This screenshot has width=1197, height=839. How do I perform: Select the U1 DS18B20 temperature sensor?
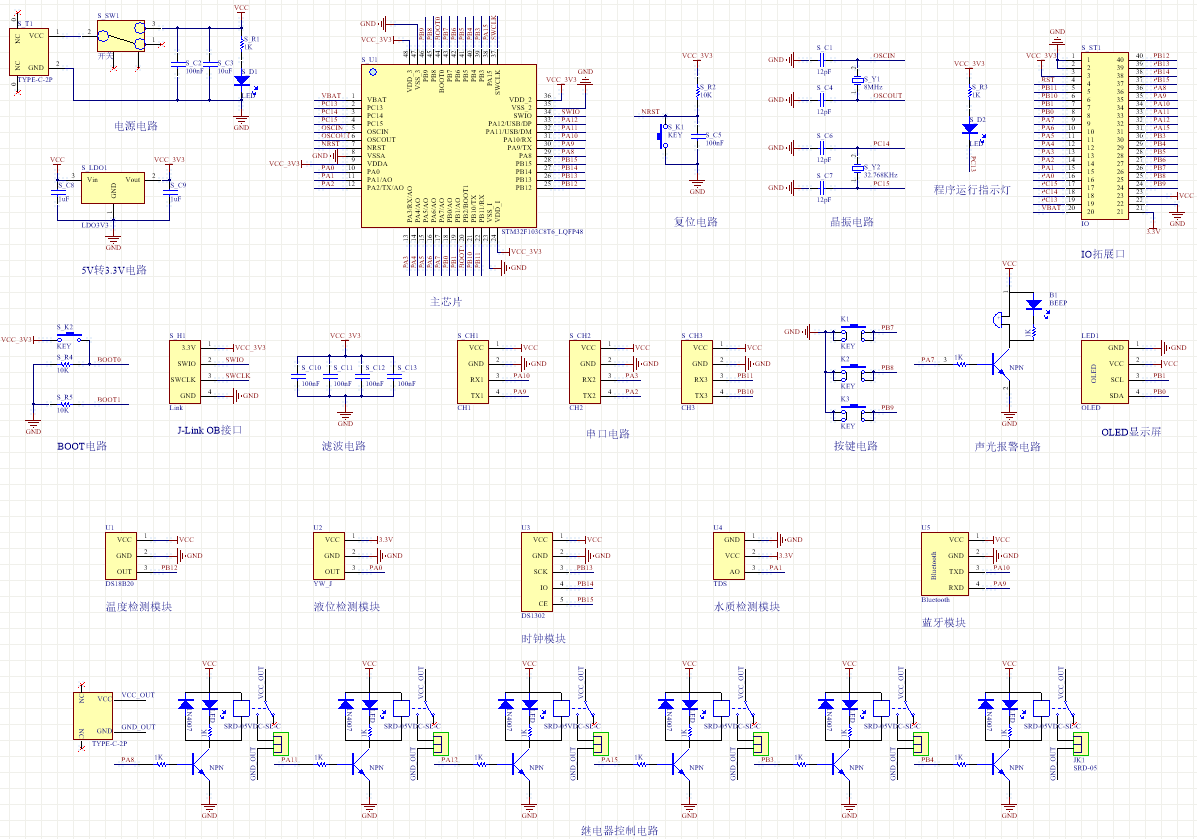[121, 556]
